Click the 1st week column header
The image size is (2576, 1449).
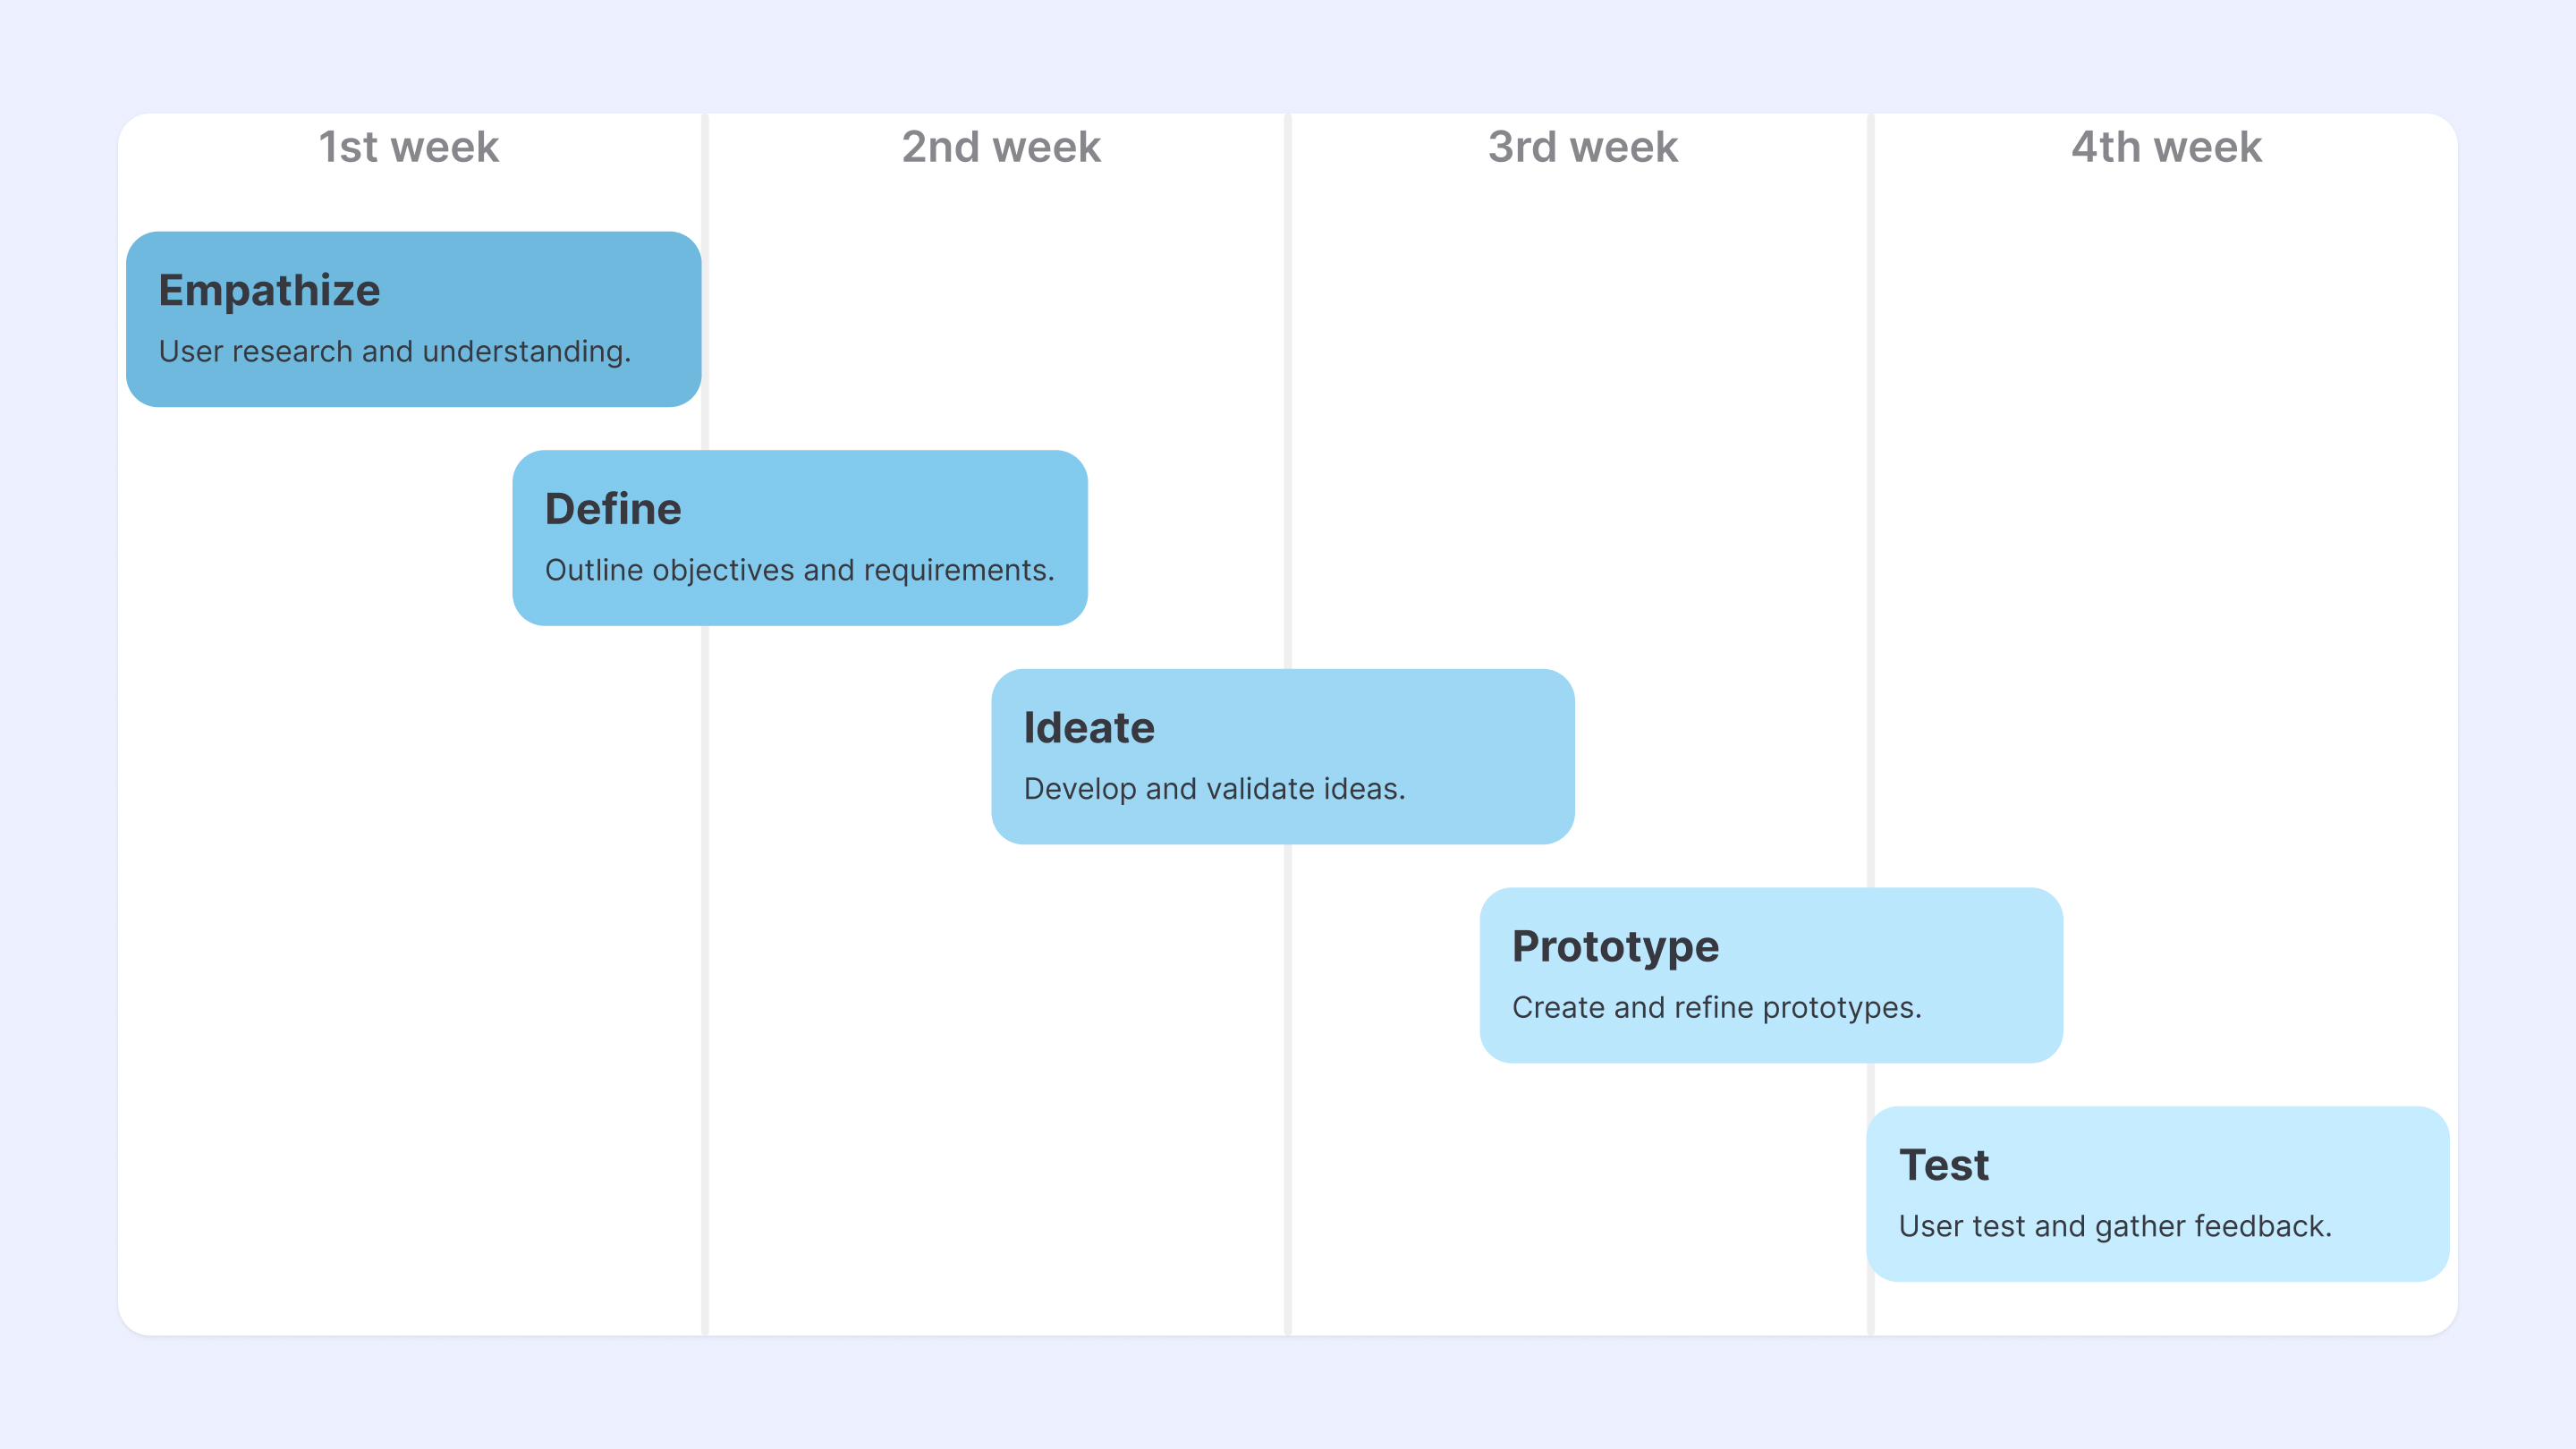point(408,147)
